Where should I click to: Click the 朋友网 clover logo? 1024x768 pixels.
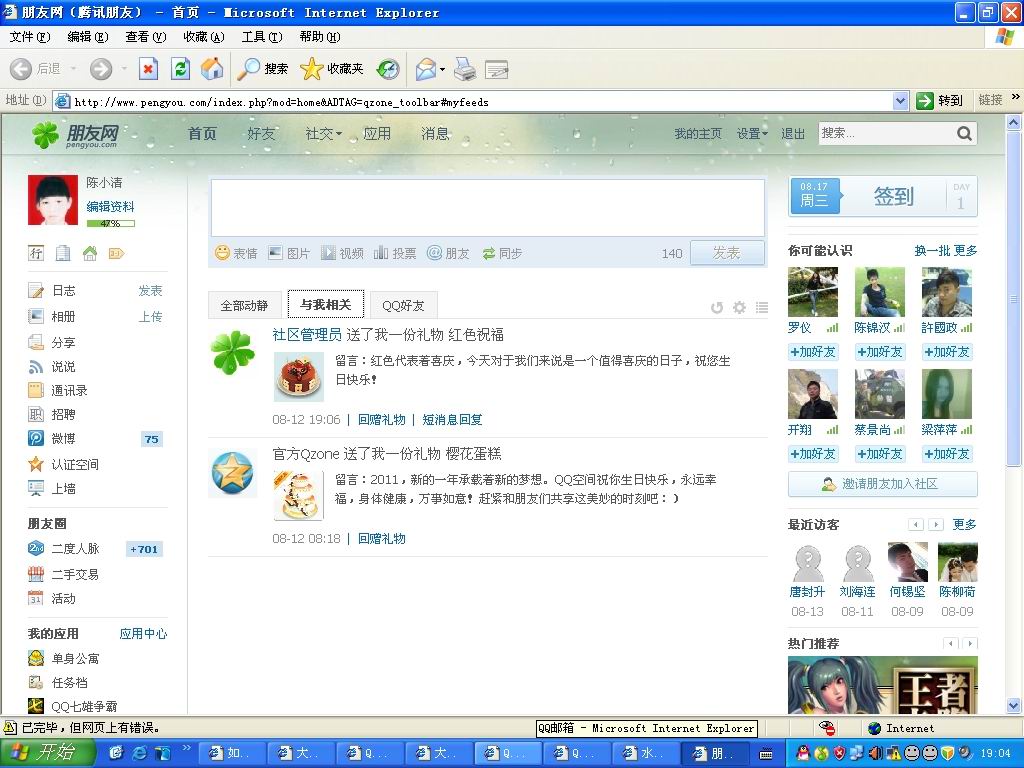click(75, 135)
